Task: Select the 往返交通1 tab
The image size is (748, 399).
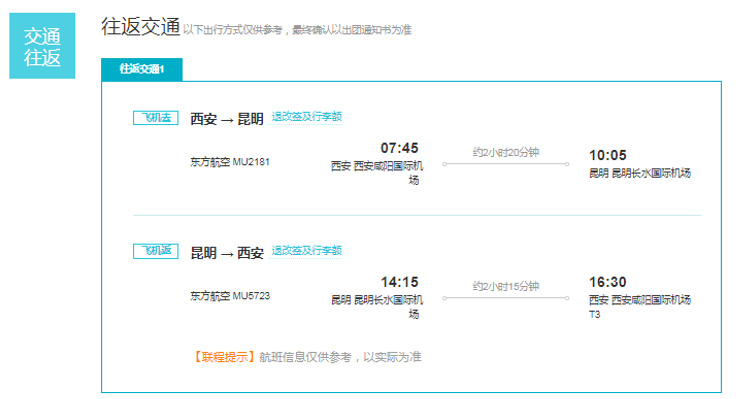Action: [x=142, y=69]
